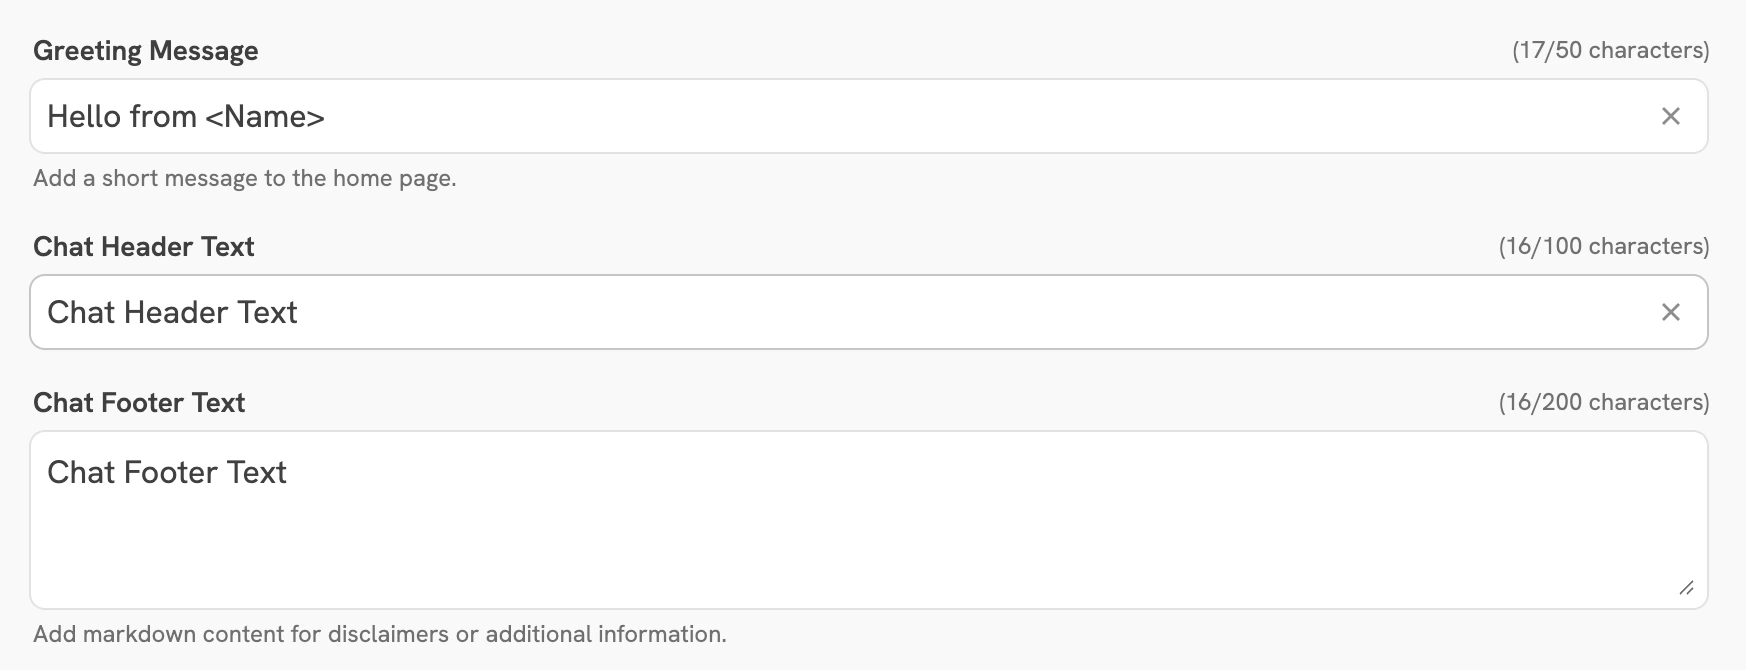Click the 16/100 characters counter

point(1604,246)
